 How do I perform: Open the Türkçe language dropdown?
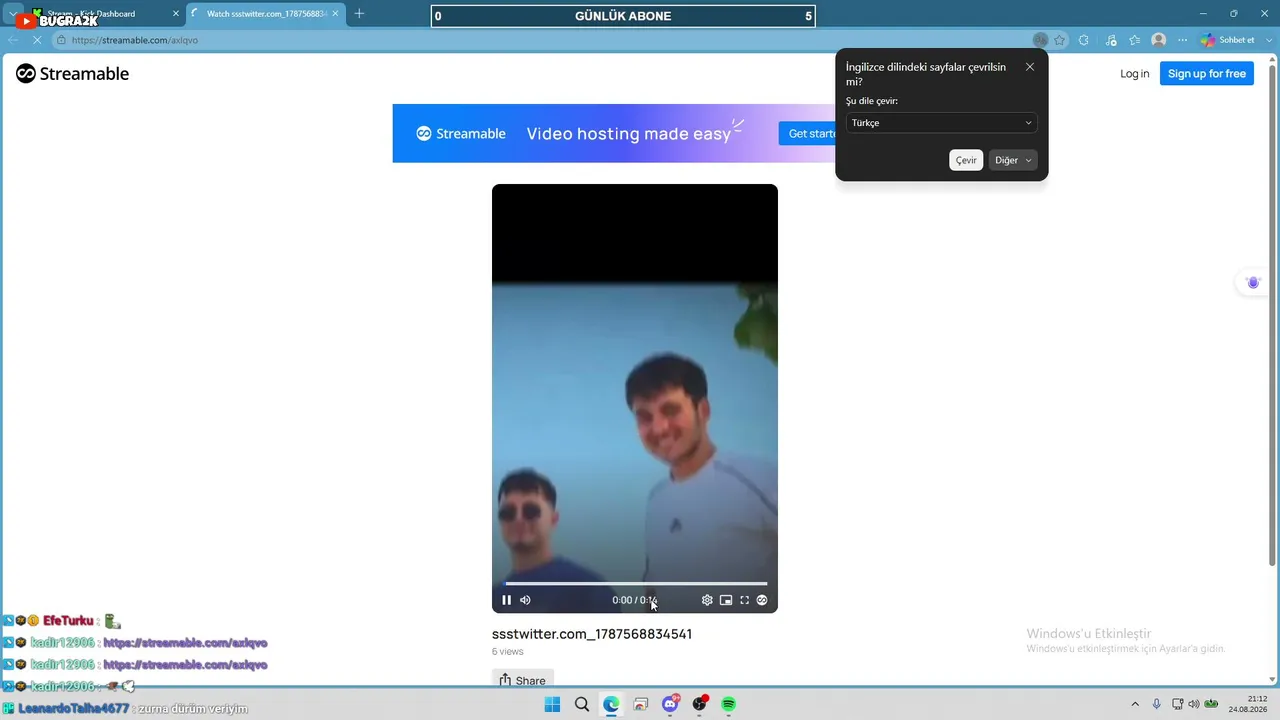pos(941,123)
